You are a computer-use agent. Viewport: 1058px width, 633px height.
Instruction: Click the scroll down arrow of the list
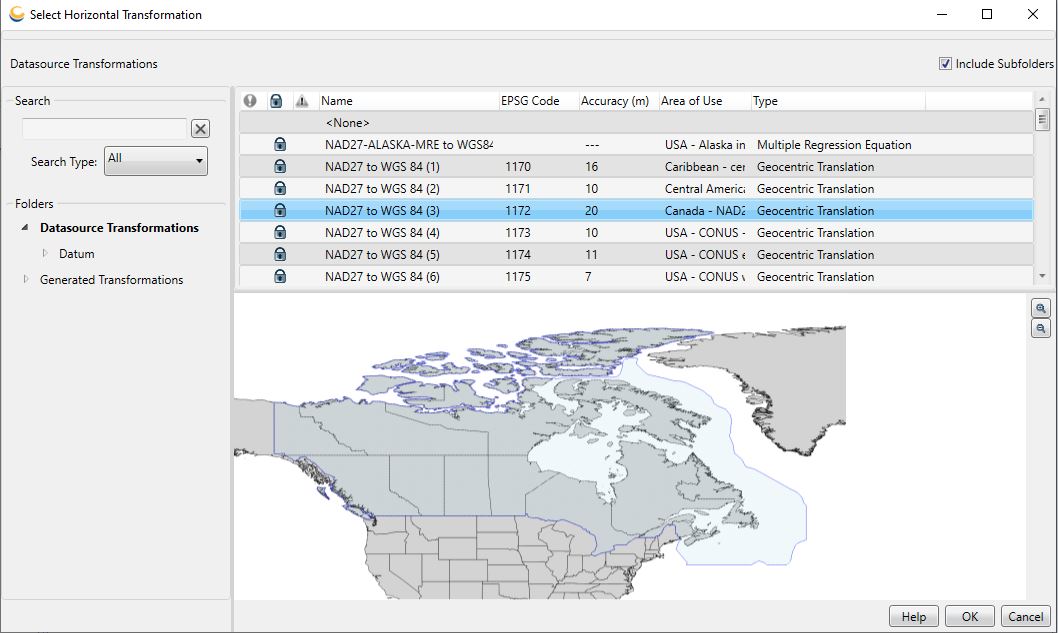click(1042, 275)
